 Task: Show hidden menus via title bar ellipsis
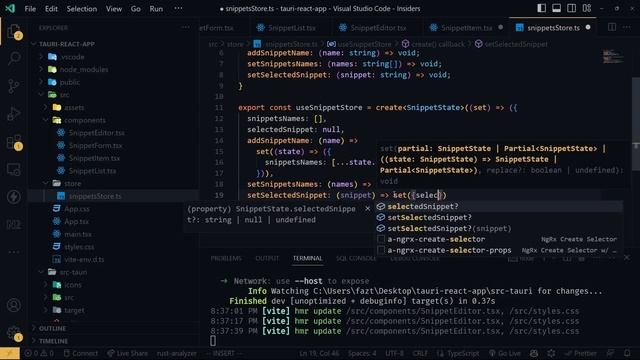click(178, 9)
